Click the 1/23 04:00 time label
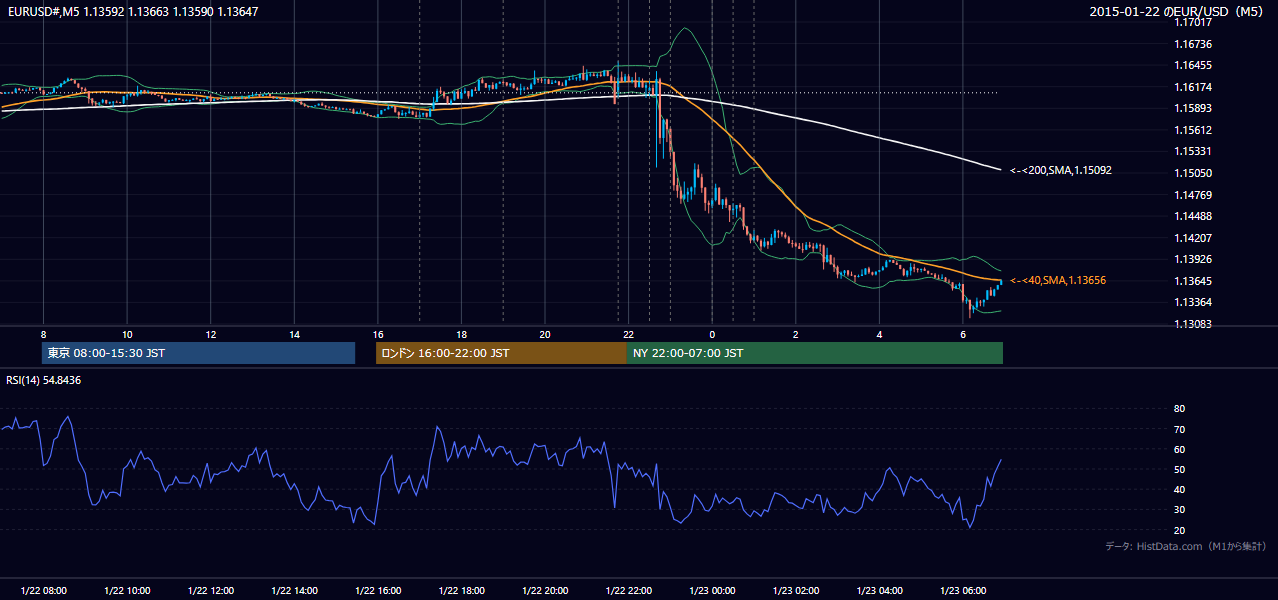 880,591
